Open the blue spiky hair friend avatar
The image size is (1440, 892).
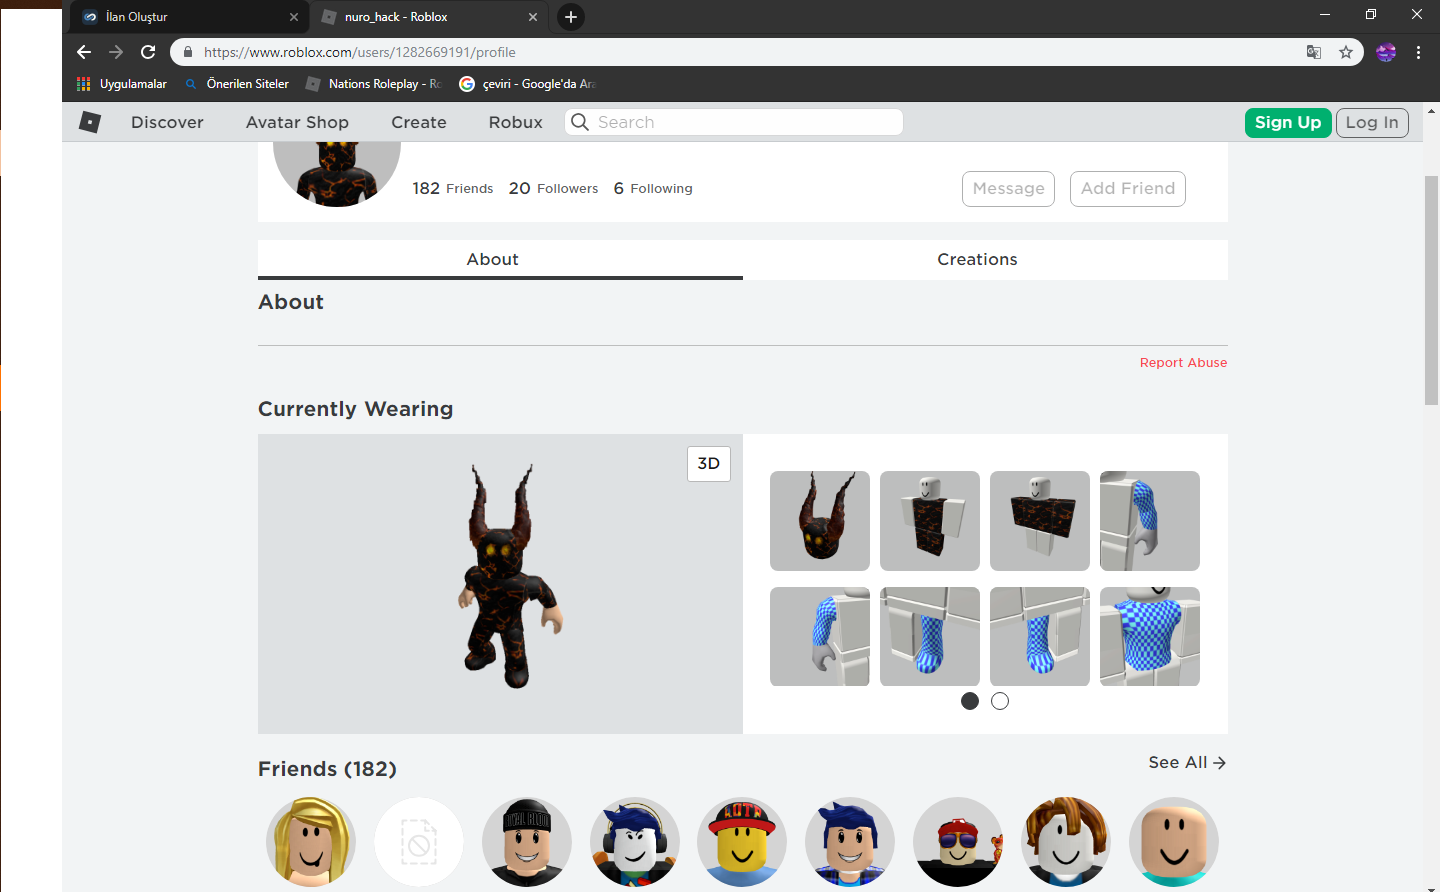pos(850,842)
